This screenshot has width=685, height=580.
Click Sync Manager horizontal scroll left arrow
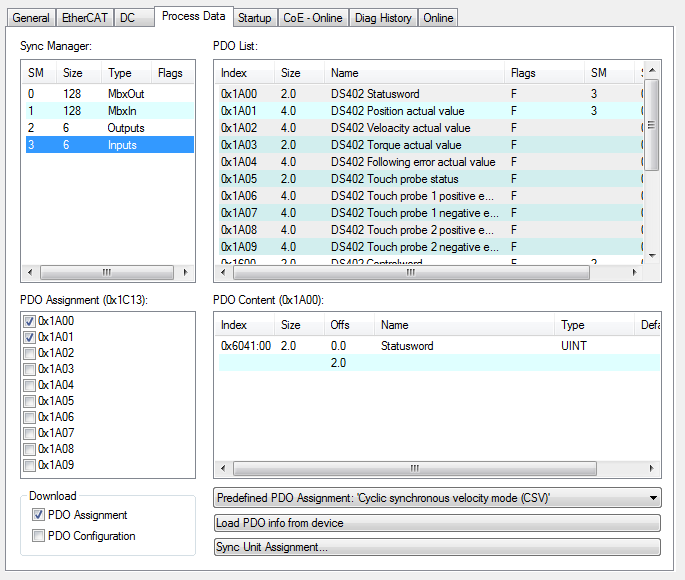point(30,273)
